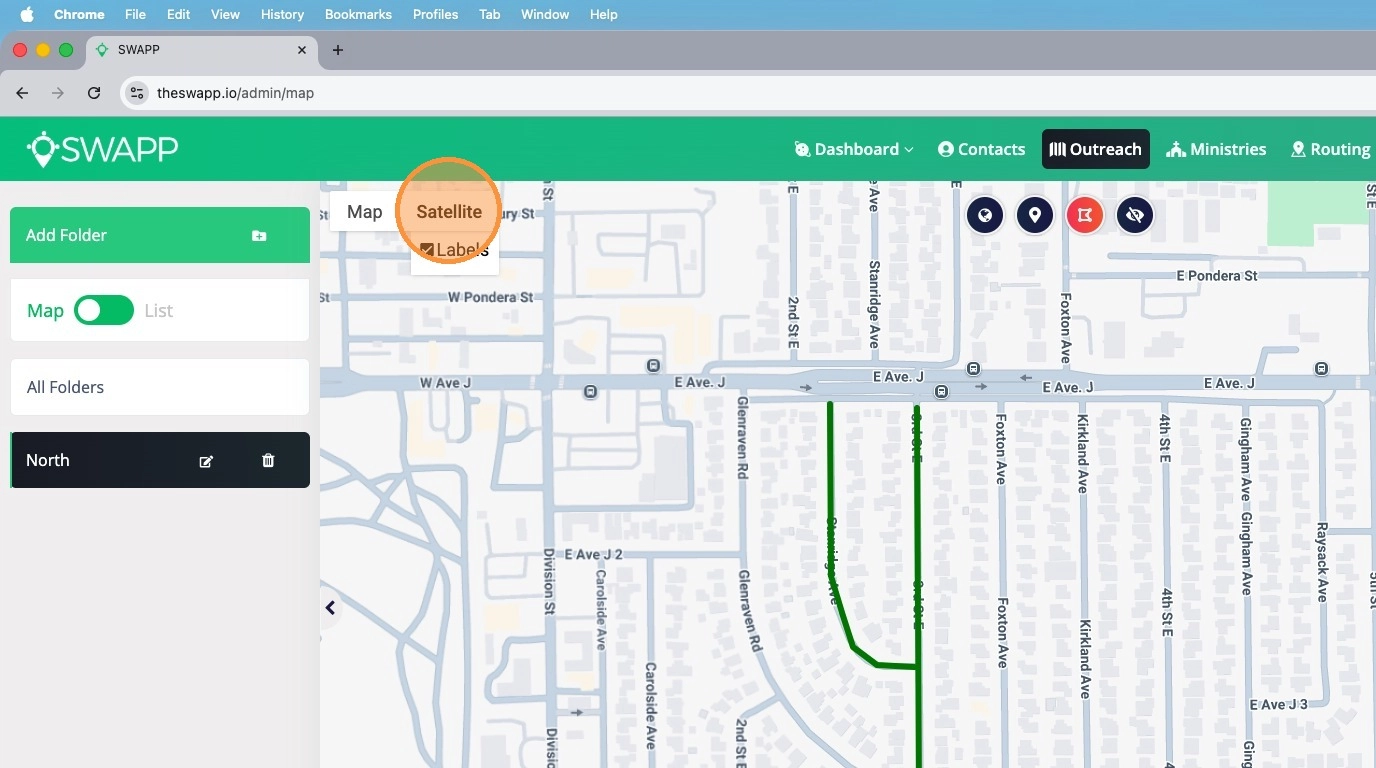Select the North folder
Viewport: 1376px width, 768px height.
pos(160,460)
